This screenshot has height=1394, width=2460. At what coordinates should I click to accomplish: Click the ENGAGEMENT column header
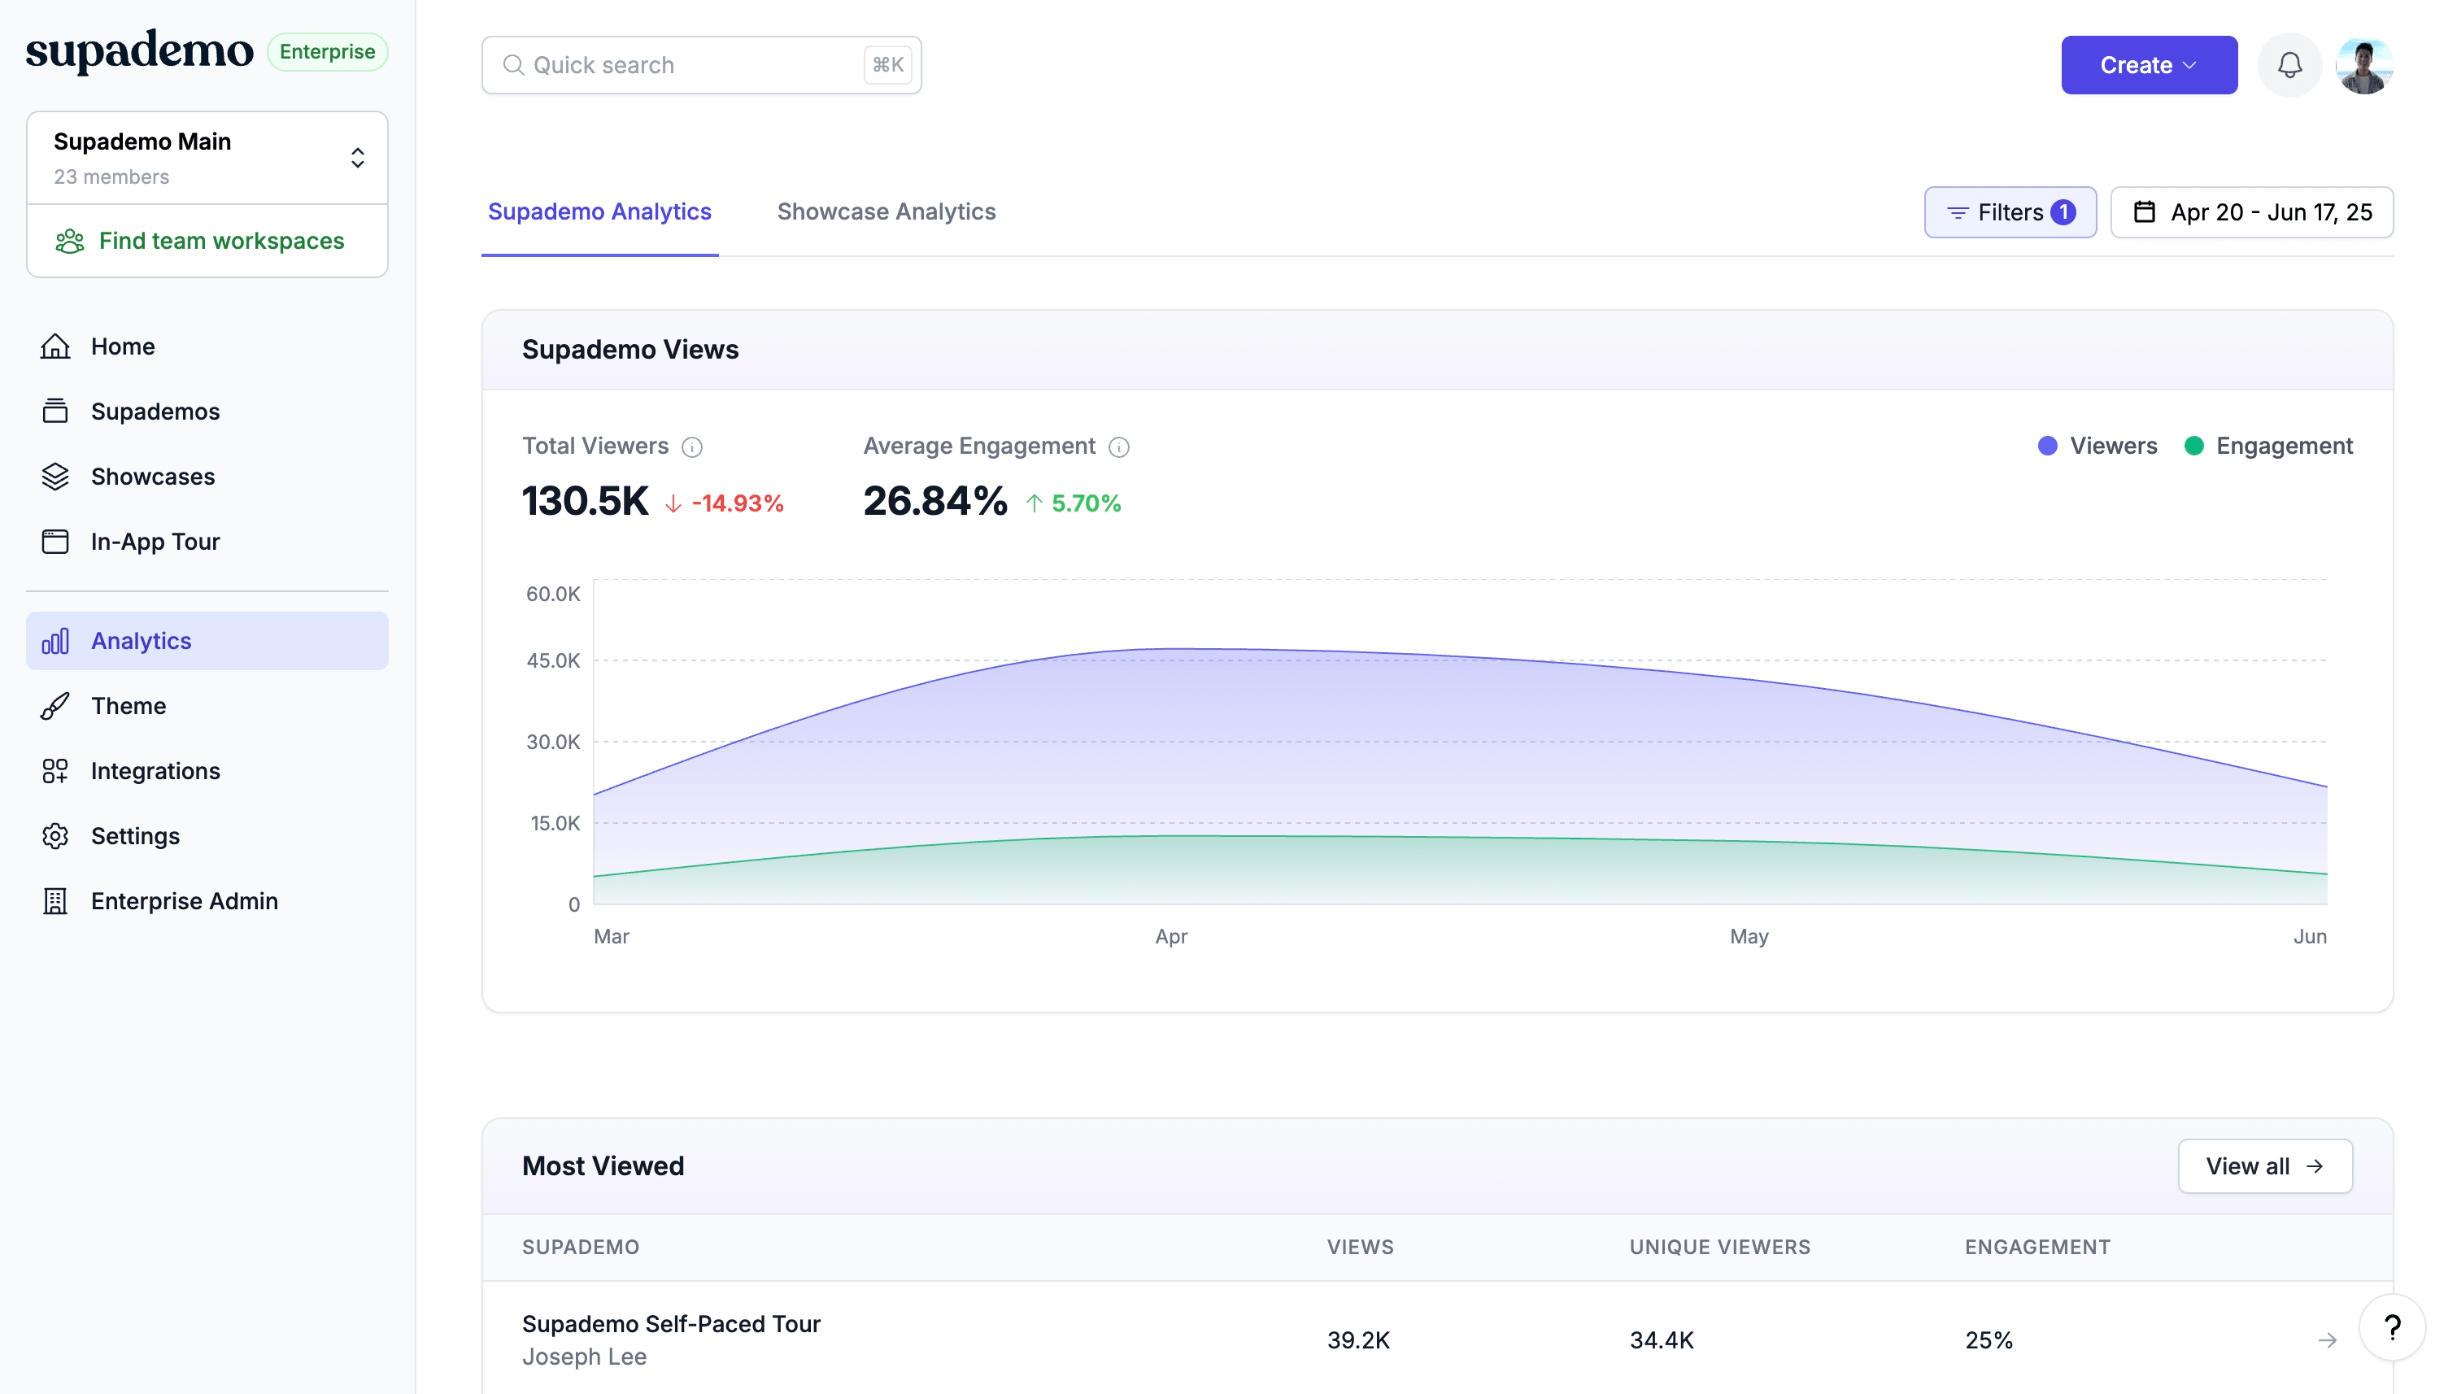click(2037, 1247)
